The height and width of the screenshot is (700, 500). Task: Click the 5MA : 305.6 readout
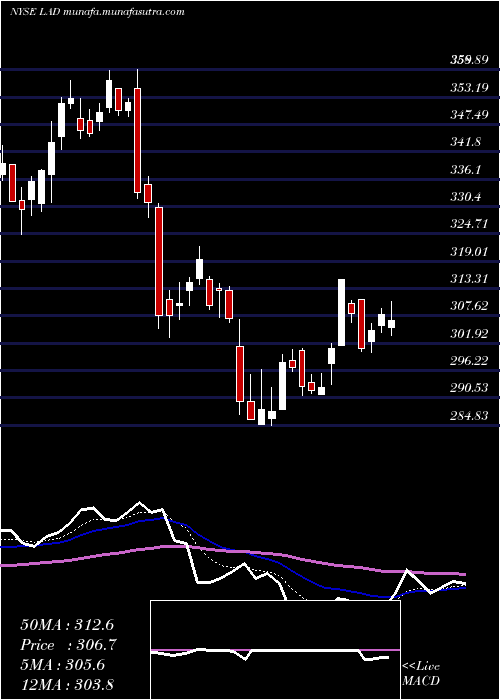point(62,664)
